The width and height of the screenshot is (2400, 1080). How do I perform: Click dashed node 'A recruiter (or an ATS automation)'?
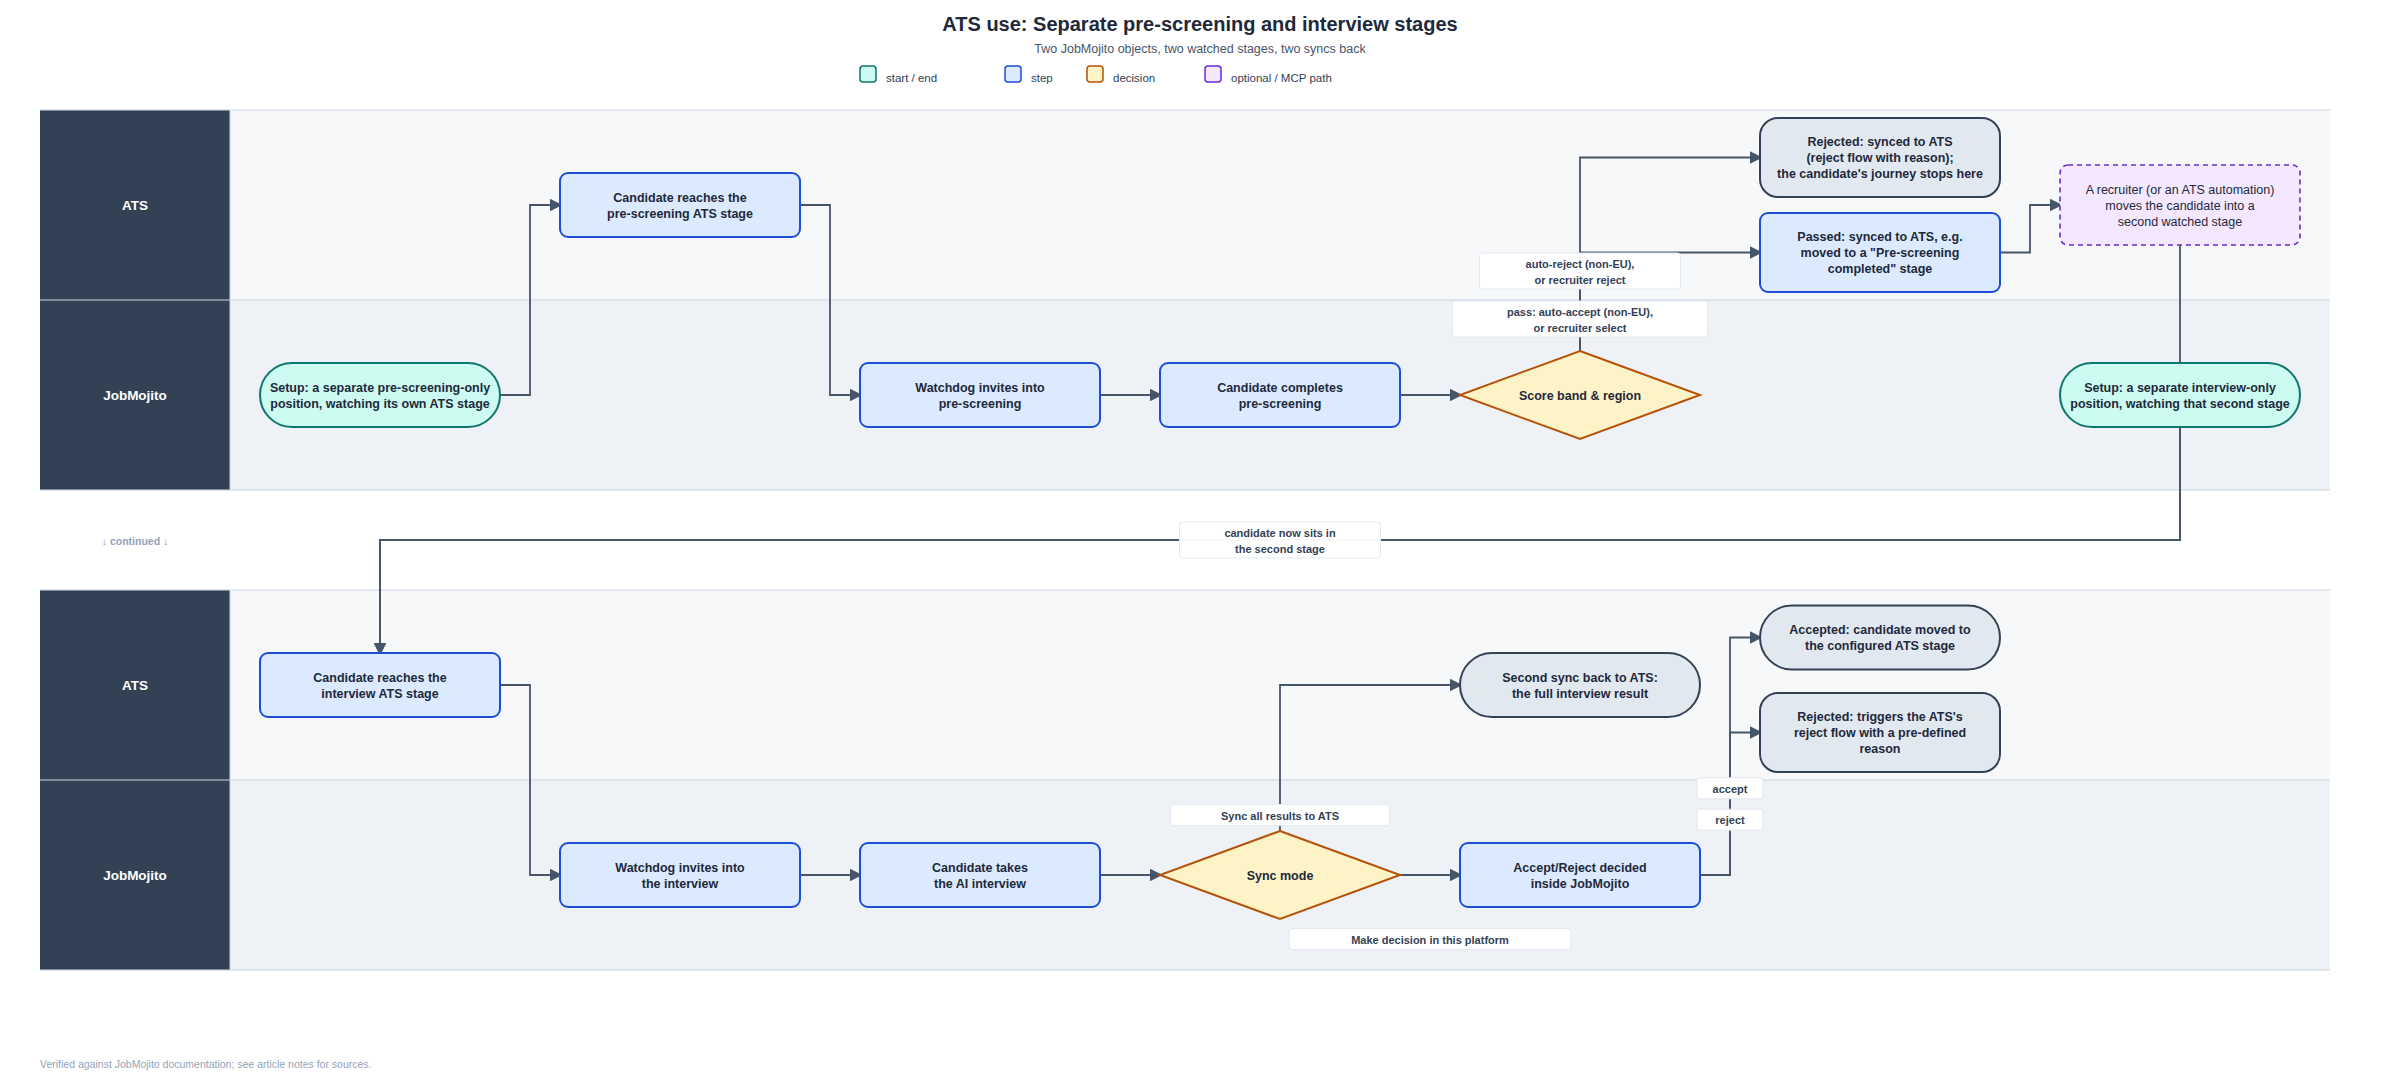2180,205
